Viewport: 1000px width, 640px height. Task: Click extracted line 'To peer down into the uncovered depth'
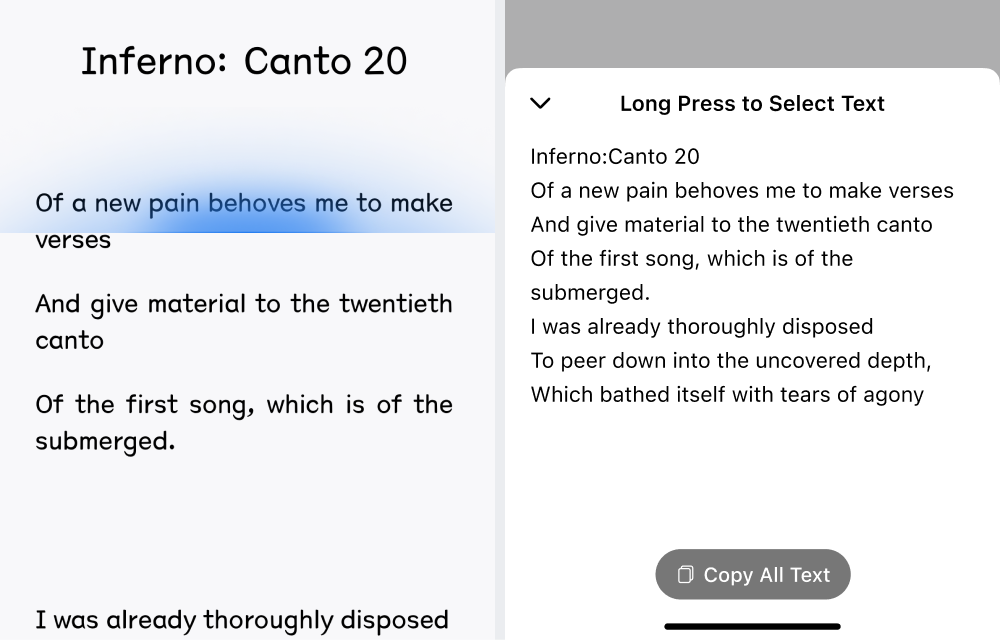tap(731, 361)
